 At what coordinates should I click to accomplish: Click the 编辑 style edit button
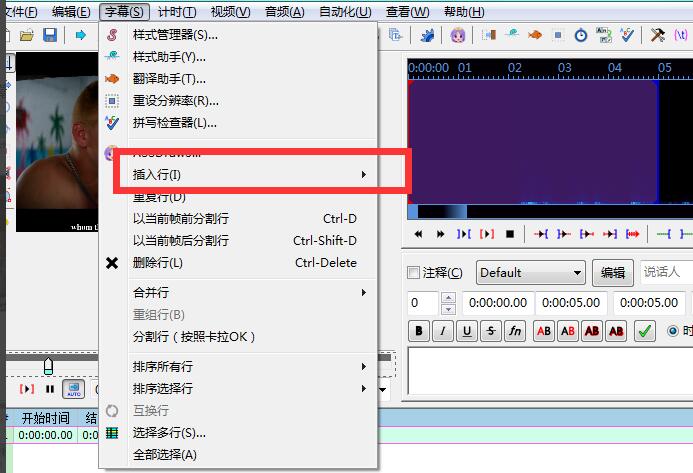coord(613,272)
